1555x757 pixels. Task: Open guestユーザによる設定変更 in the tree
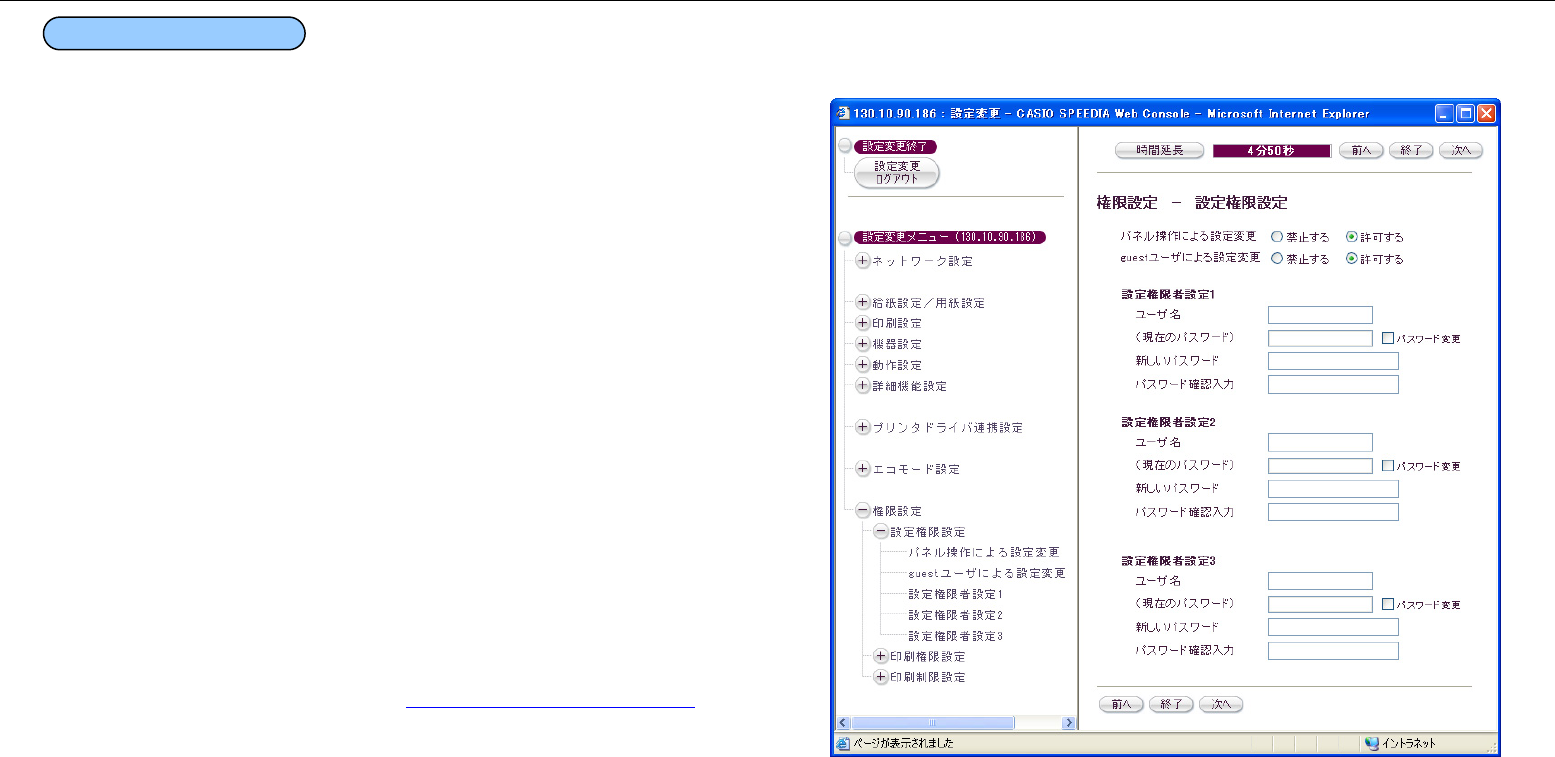(x=986, y=573)
